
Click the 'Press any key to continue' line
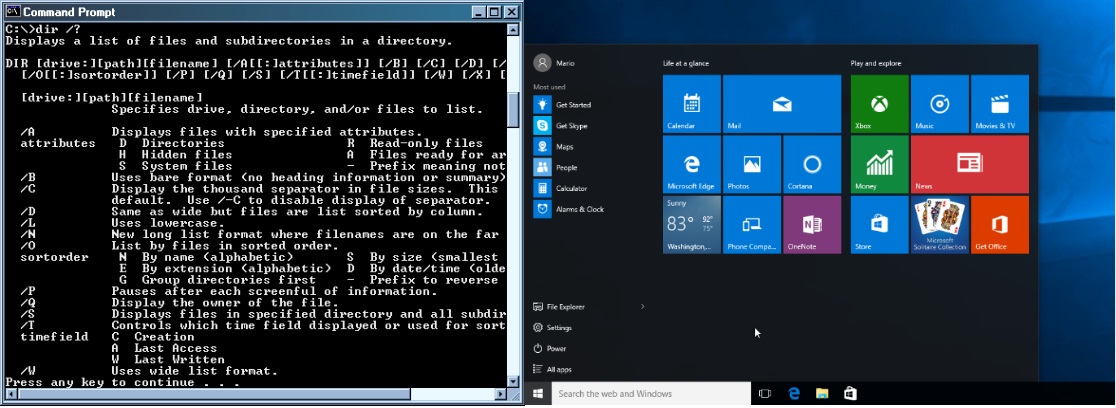tap(122, 383)
